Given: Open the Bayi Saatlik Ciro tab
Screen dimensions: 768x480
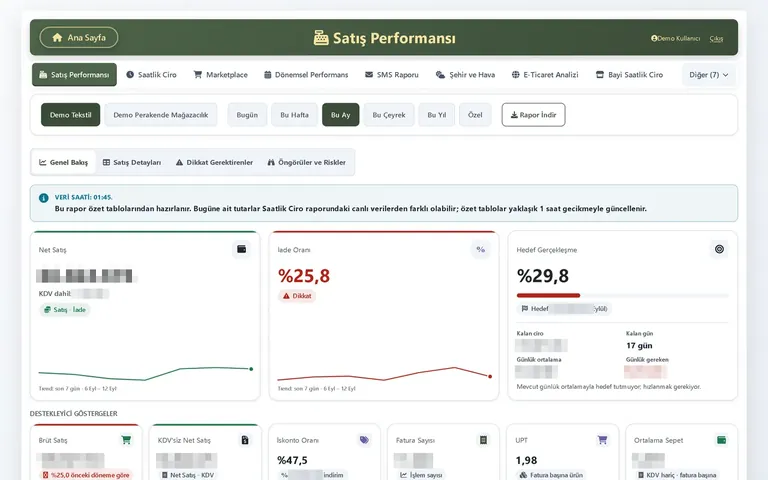Looking at the screenshot, I should 629,74.
